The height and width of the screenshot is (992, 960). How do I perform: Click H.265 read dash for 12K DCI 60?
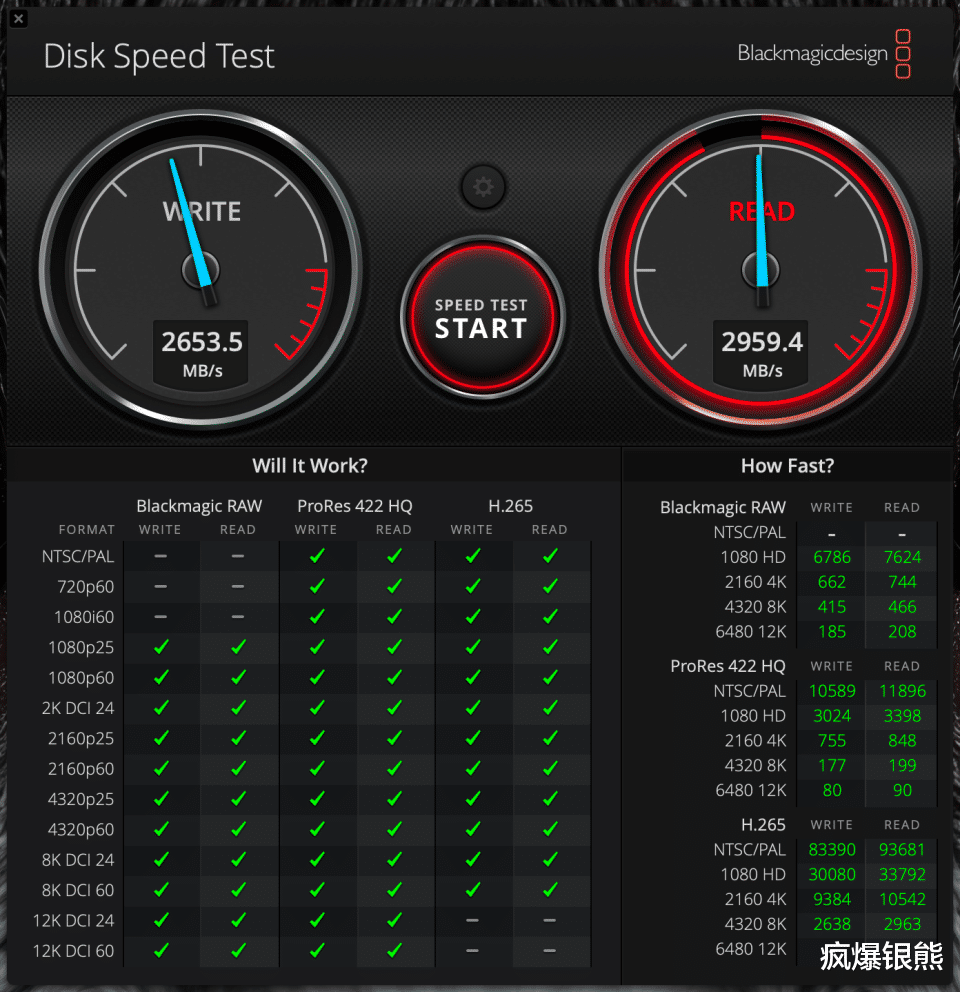click(549, 951)
